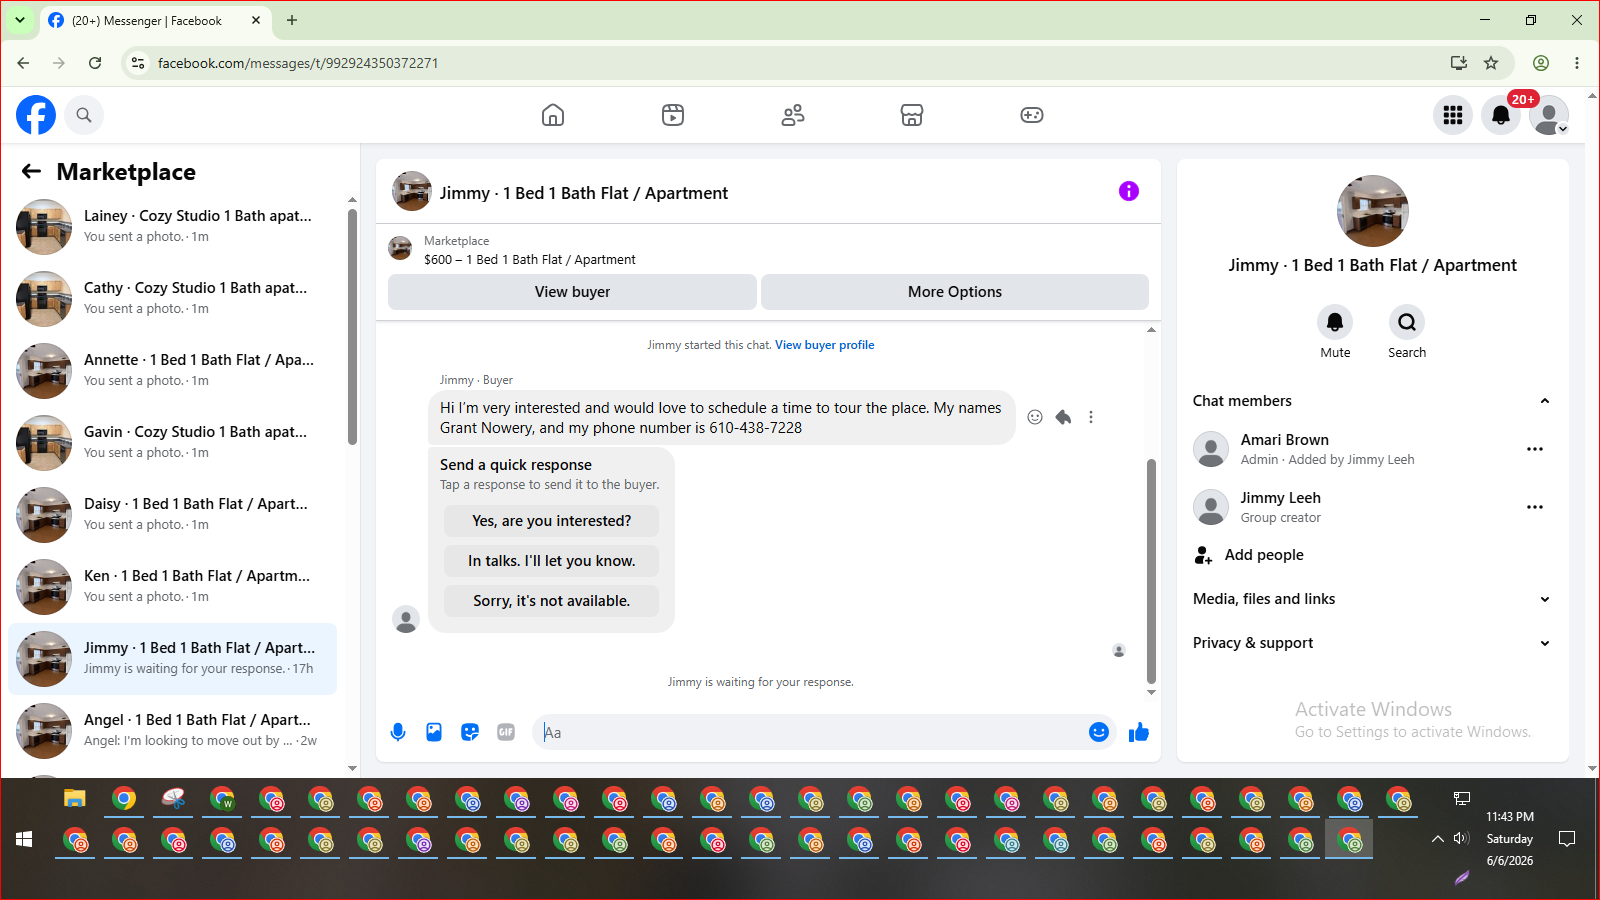The image size is (1600, 900).
Task: Expand the Privacy & support section
Action: click(1372, 643)
